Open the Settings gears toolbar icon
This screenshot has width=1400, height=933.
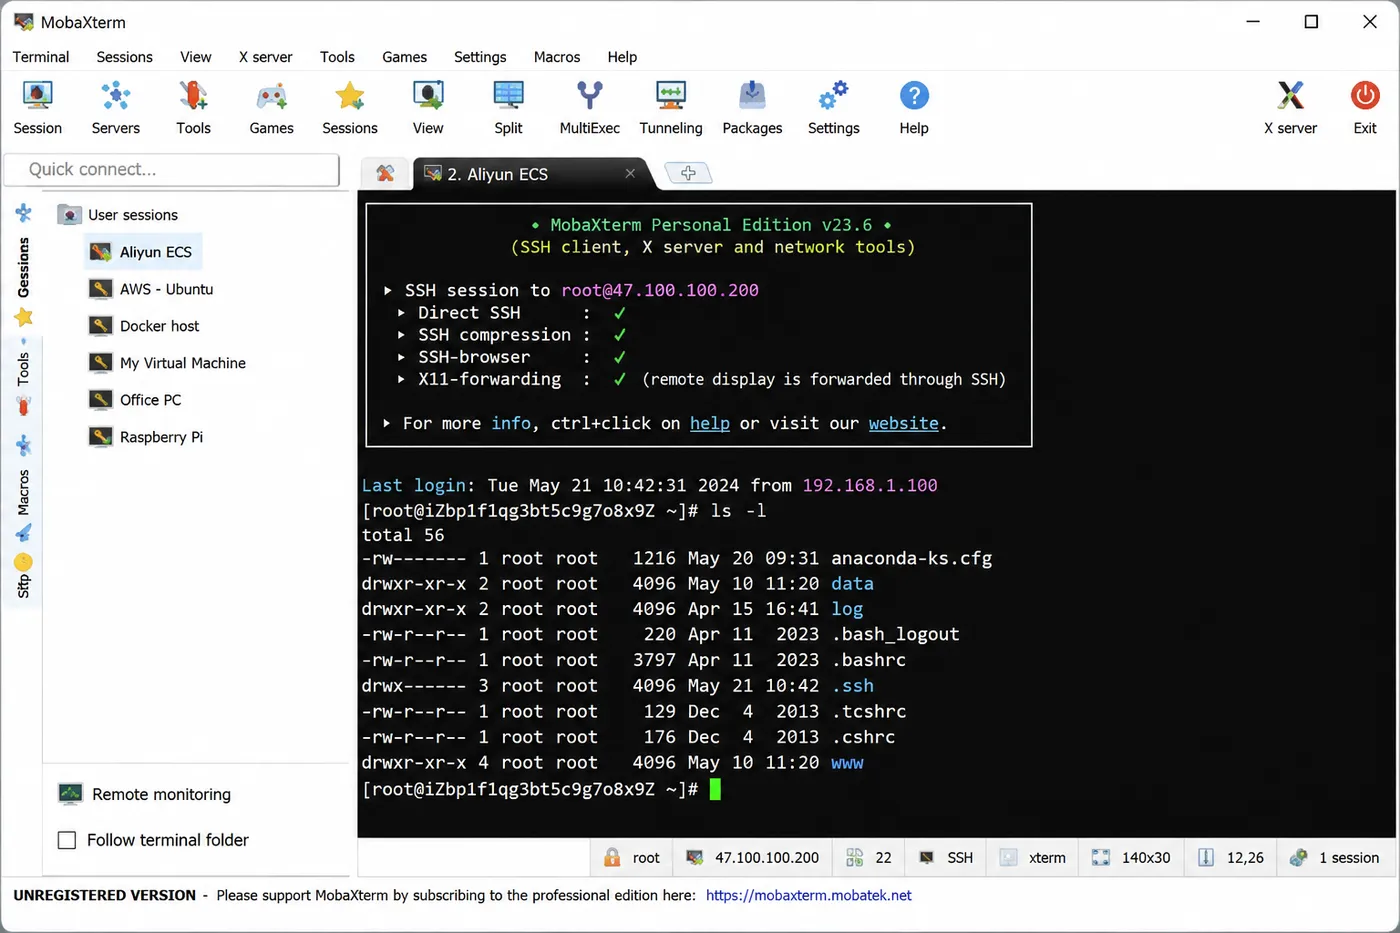coord(833,96)
